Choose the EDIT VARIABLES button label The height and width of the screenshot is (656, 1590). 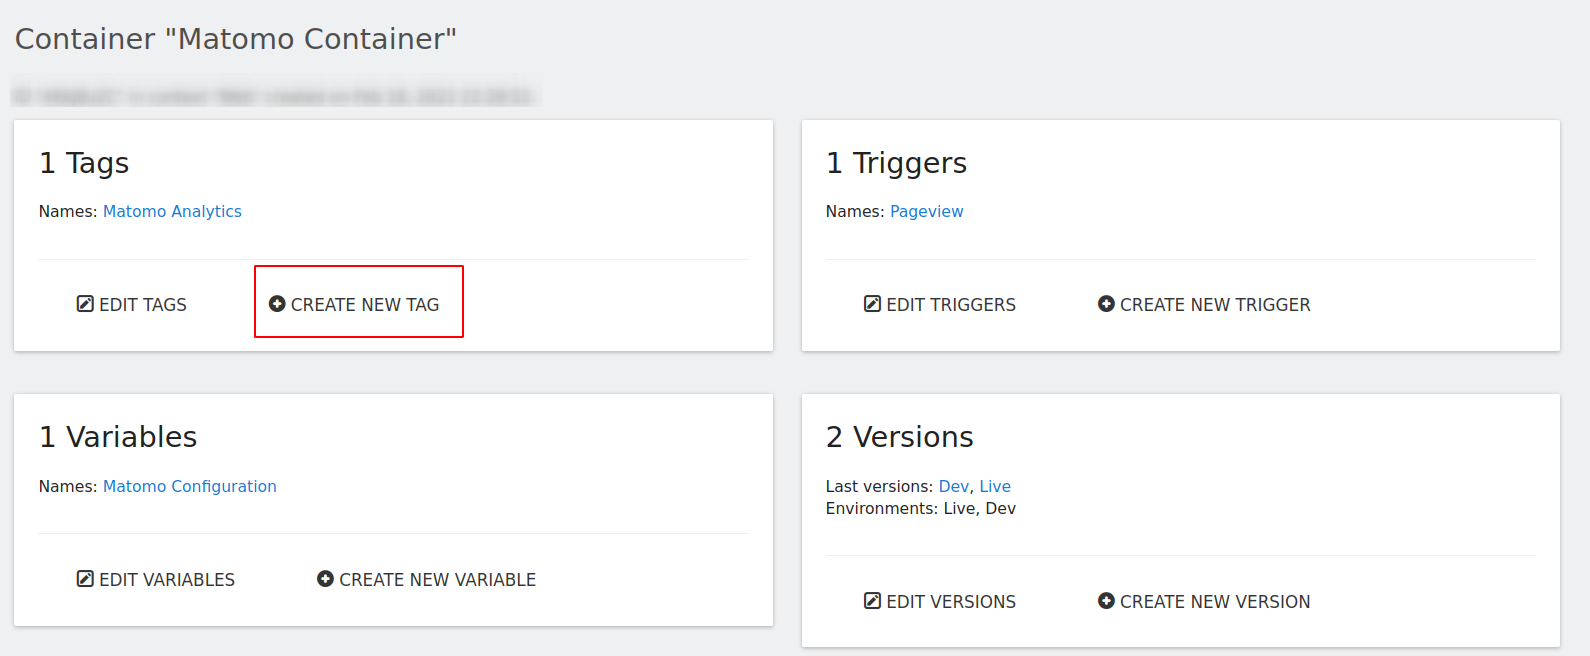[167, 580]
